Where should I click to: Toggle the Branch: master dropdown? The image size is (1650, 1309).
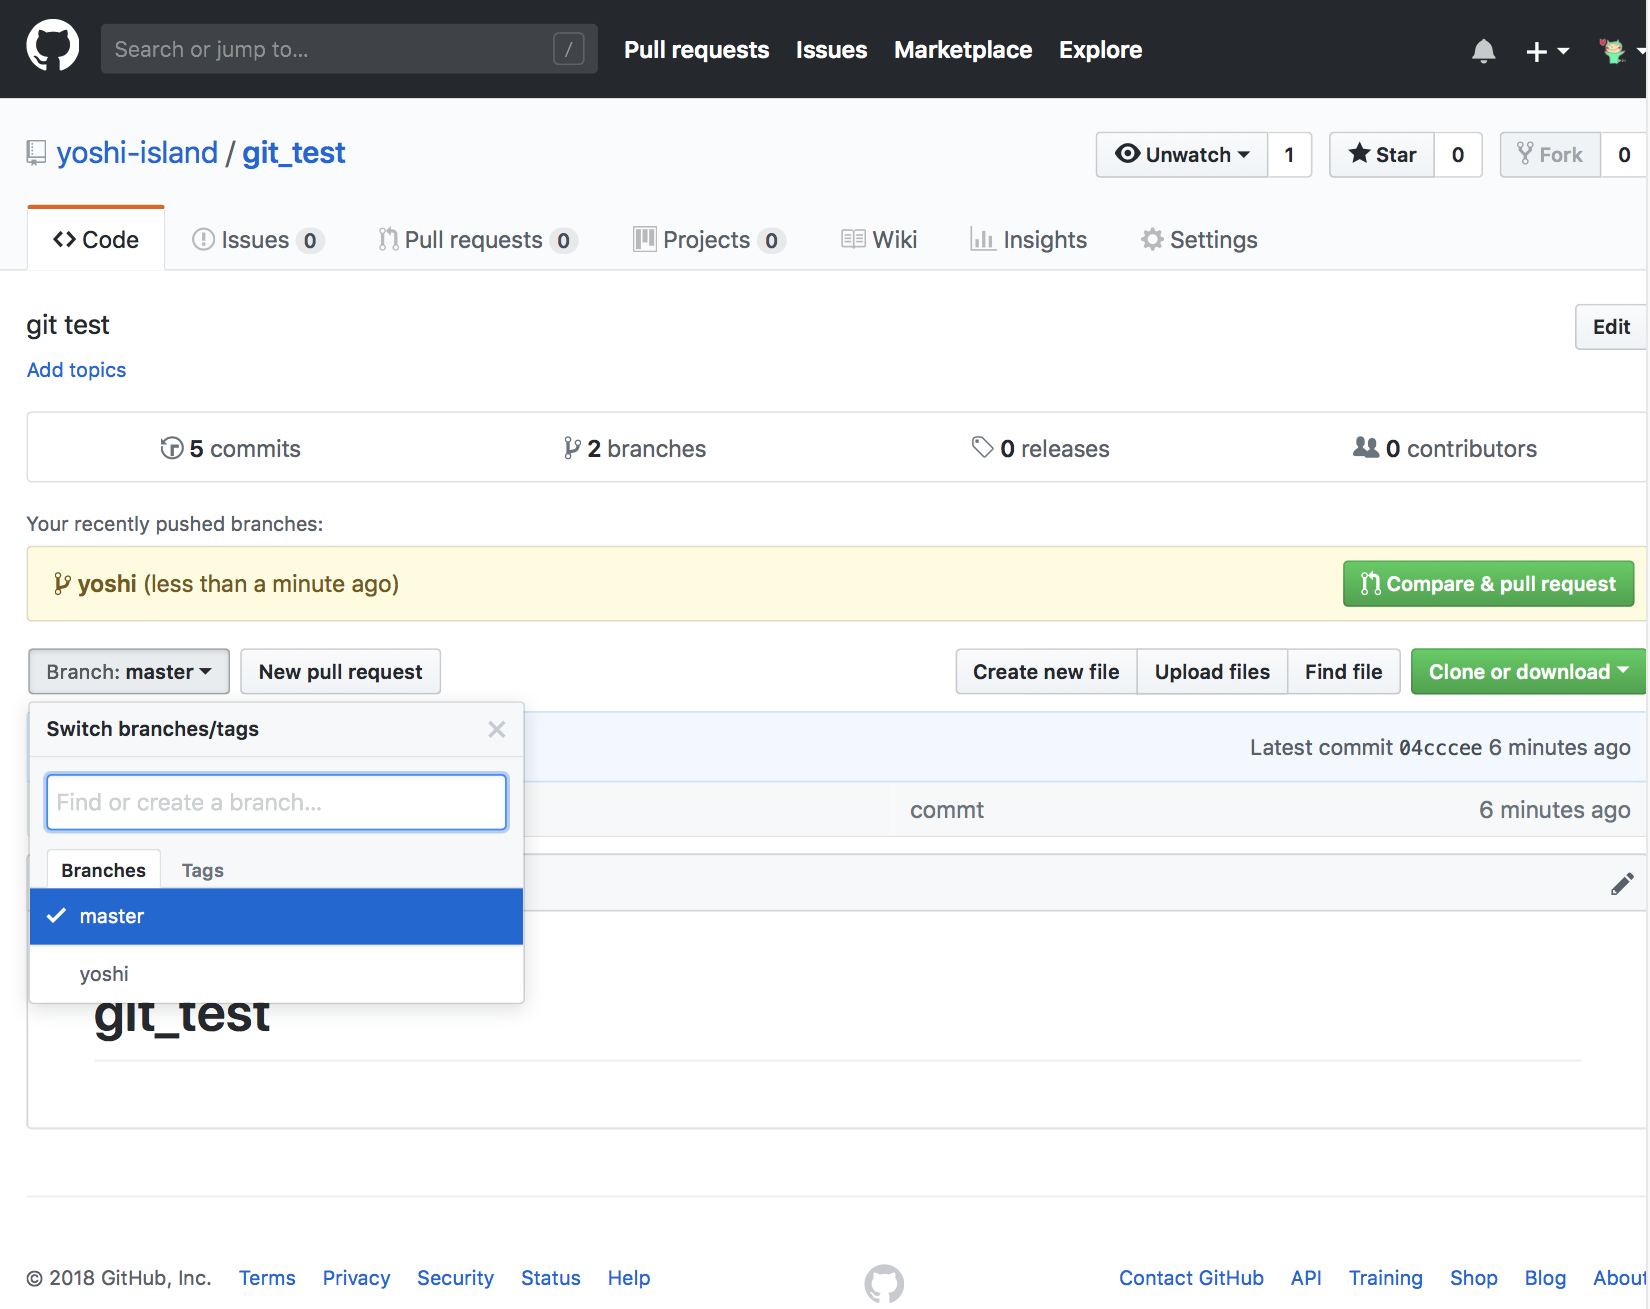(129, 672)
